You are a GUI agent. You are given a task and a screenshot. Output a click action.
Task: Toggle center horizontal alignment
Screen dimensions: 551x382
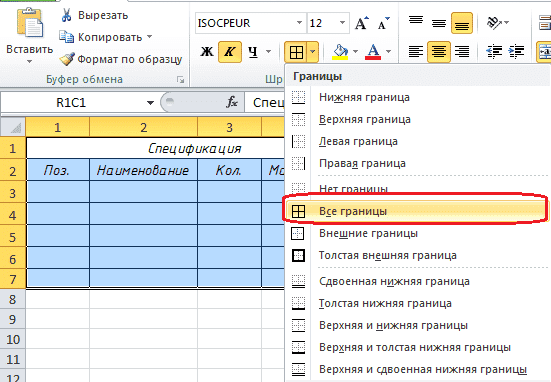point(439,52)
